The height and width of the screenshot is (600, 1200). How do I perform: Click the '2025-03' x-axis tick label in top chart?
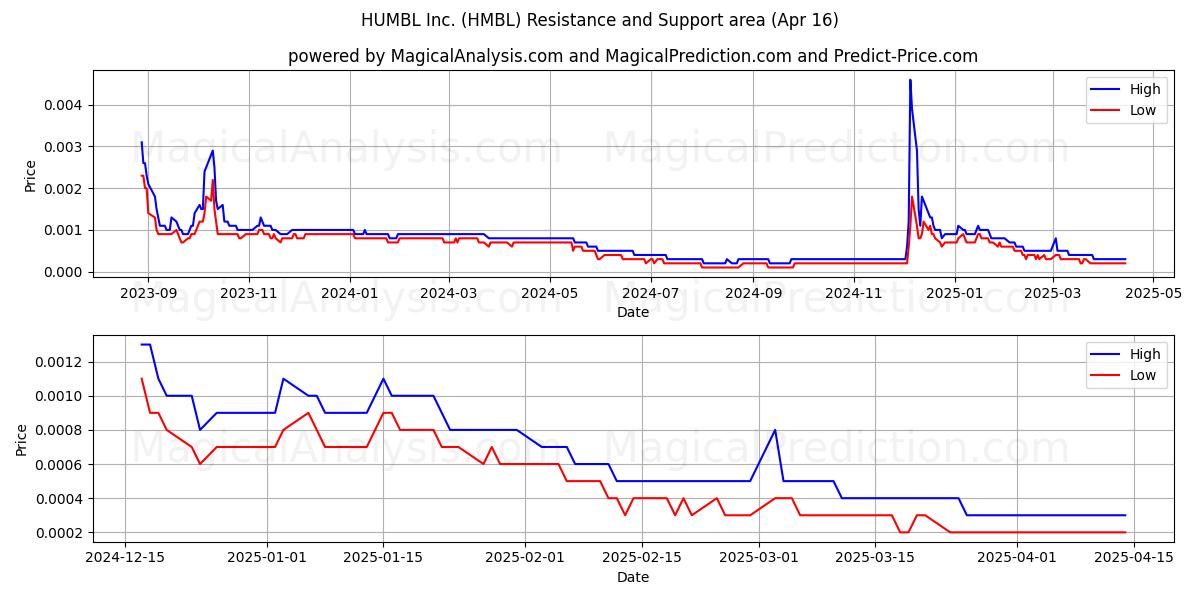[x=1052, y=293]
